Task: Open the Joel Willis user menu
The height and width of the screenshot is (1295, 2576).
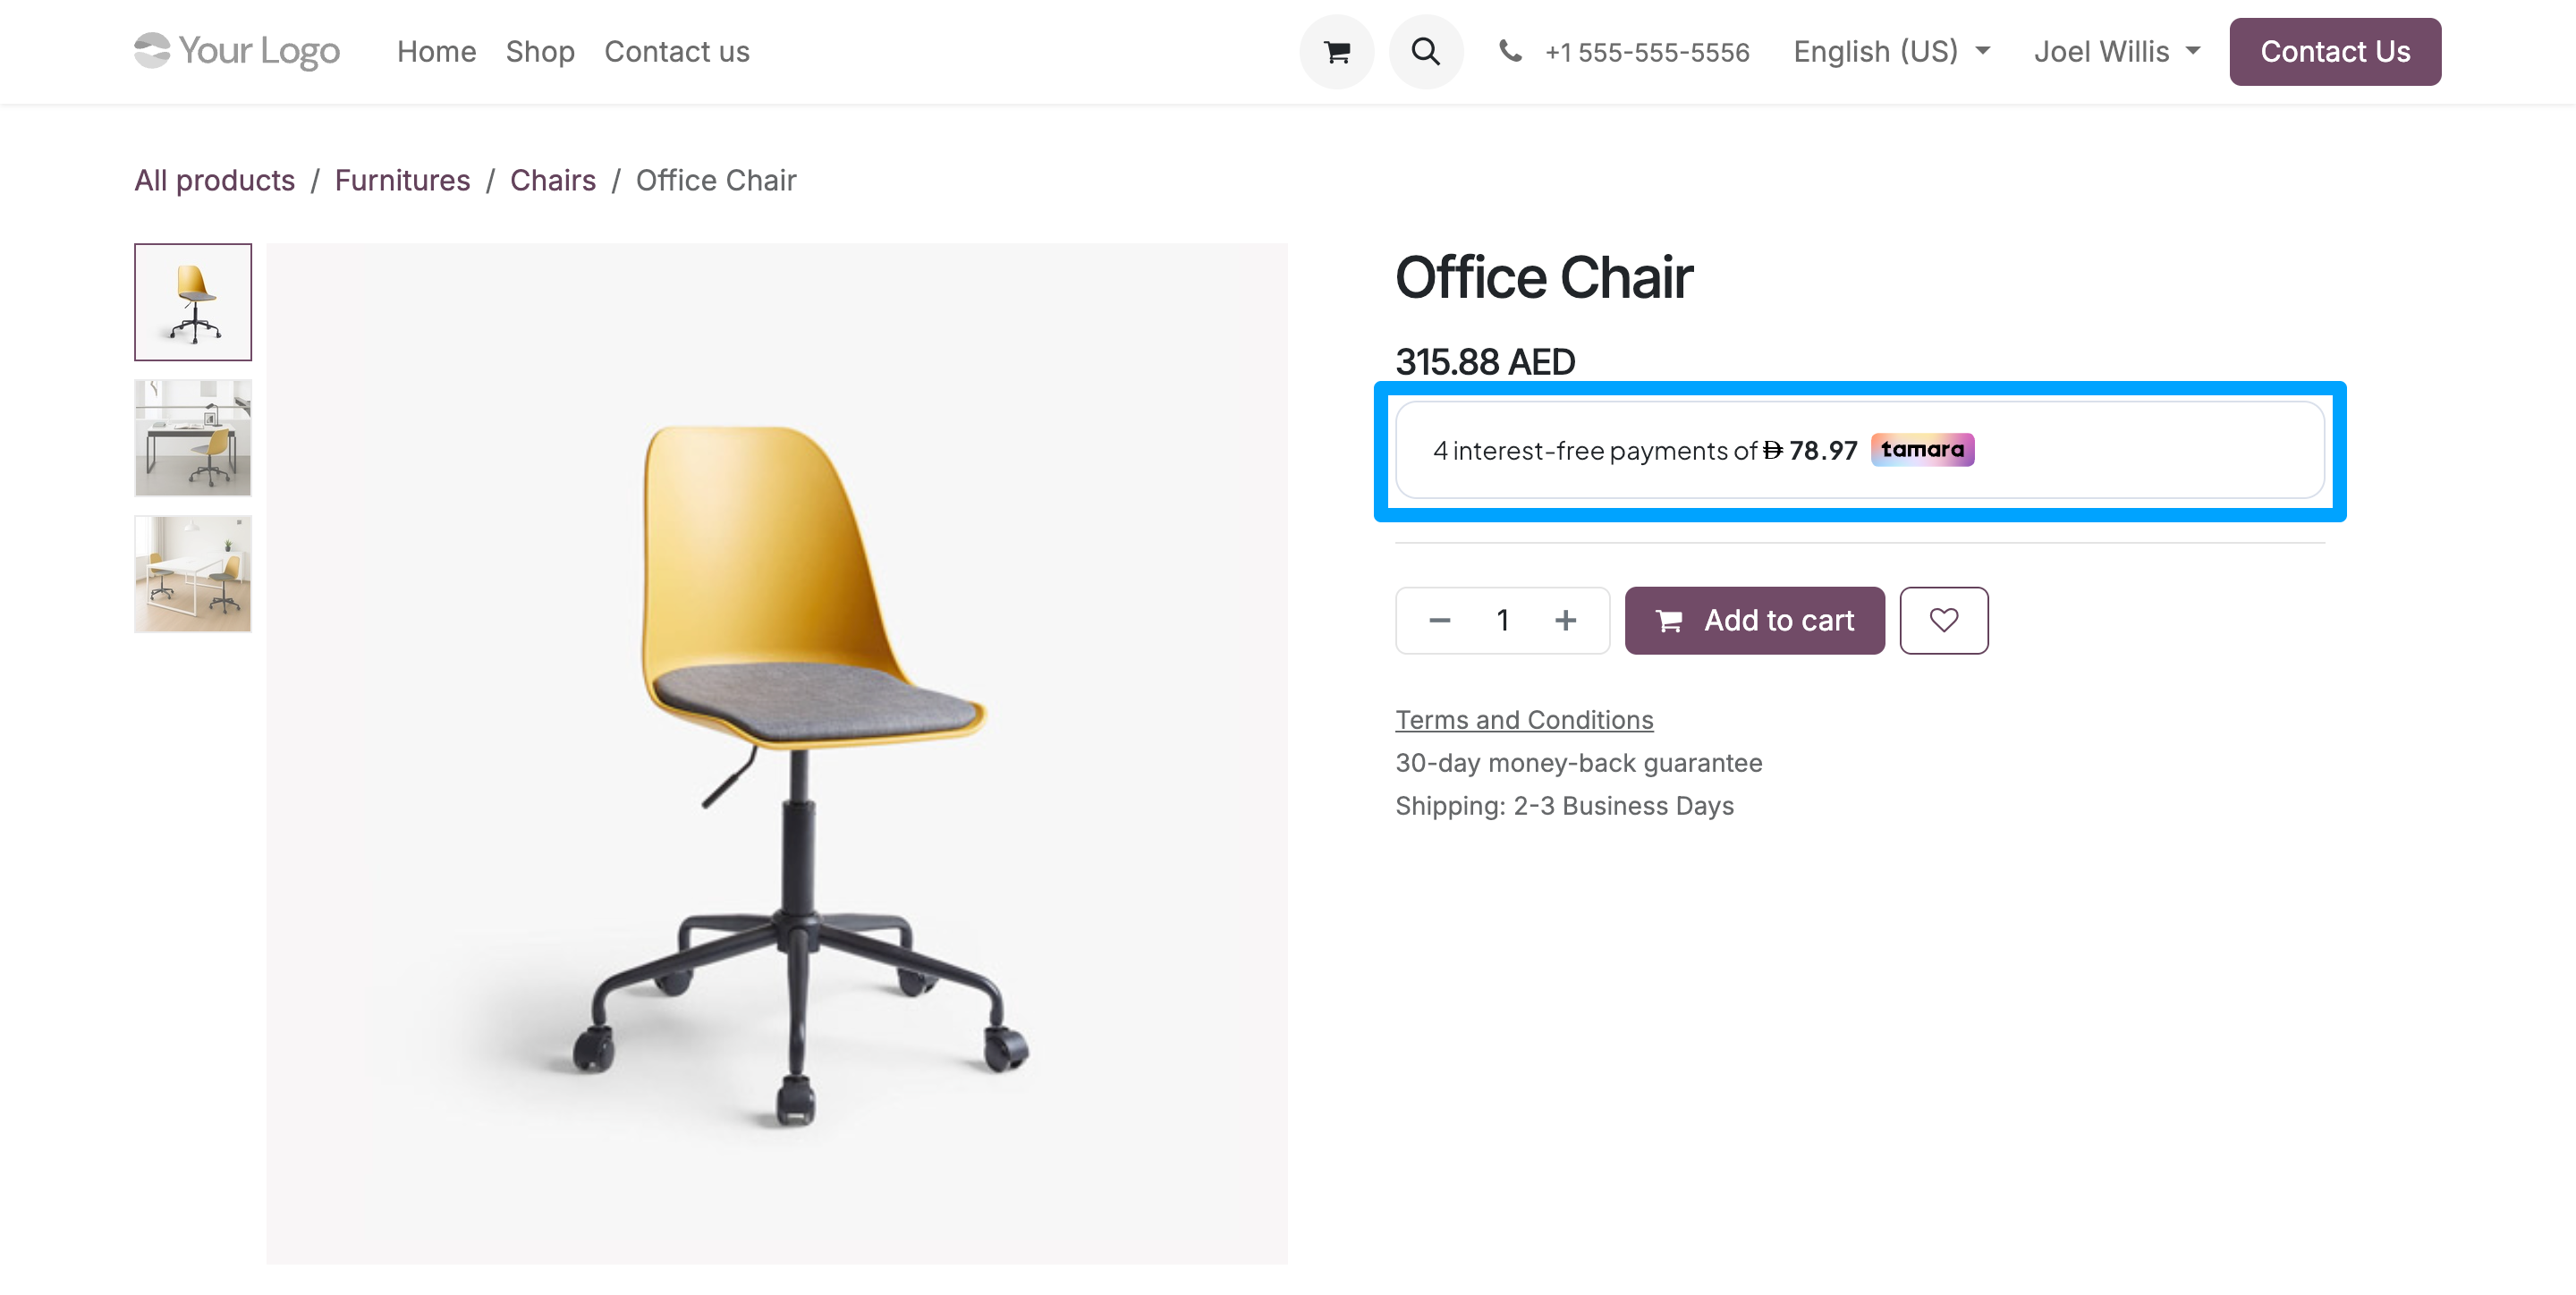Action: (2116, 52)
